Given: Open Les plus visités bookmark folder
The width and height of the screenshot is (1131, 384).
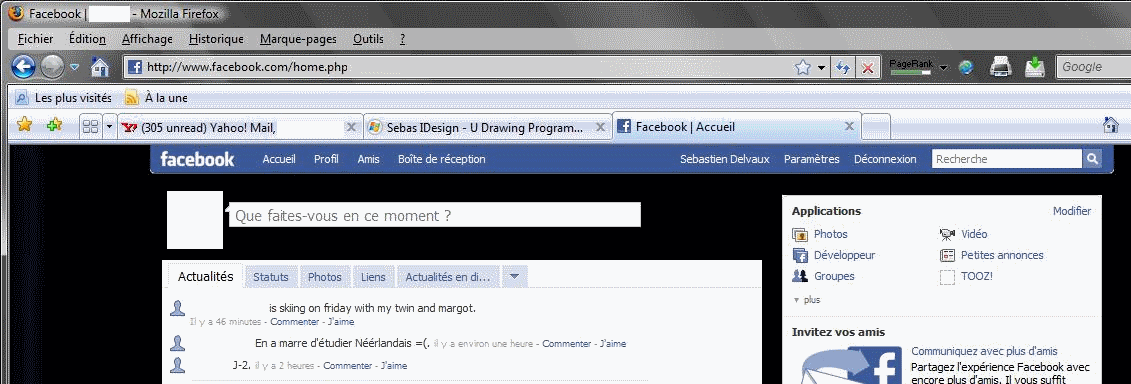Looking at the screenshot, I should tap(63, 97).
